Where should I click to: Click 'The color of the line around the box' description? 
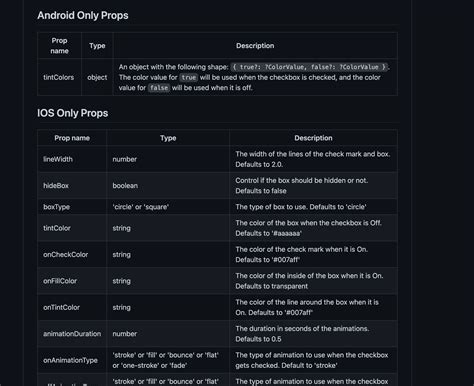tap(307, 307)
